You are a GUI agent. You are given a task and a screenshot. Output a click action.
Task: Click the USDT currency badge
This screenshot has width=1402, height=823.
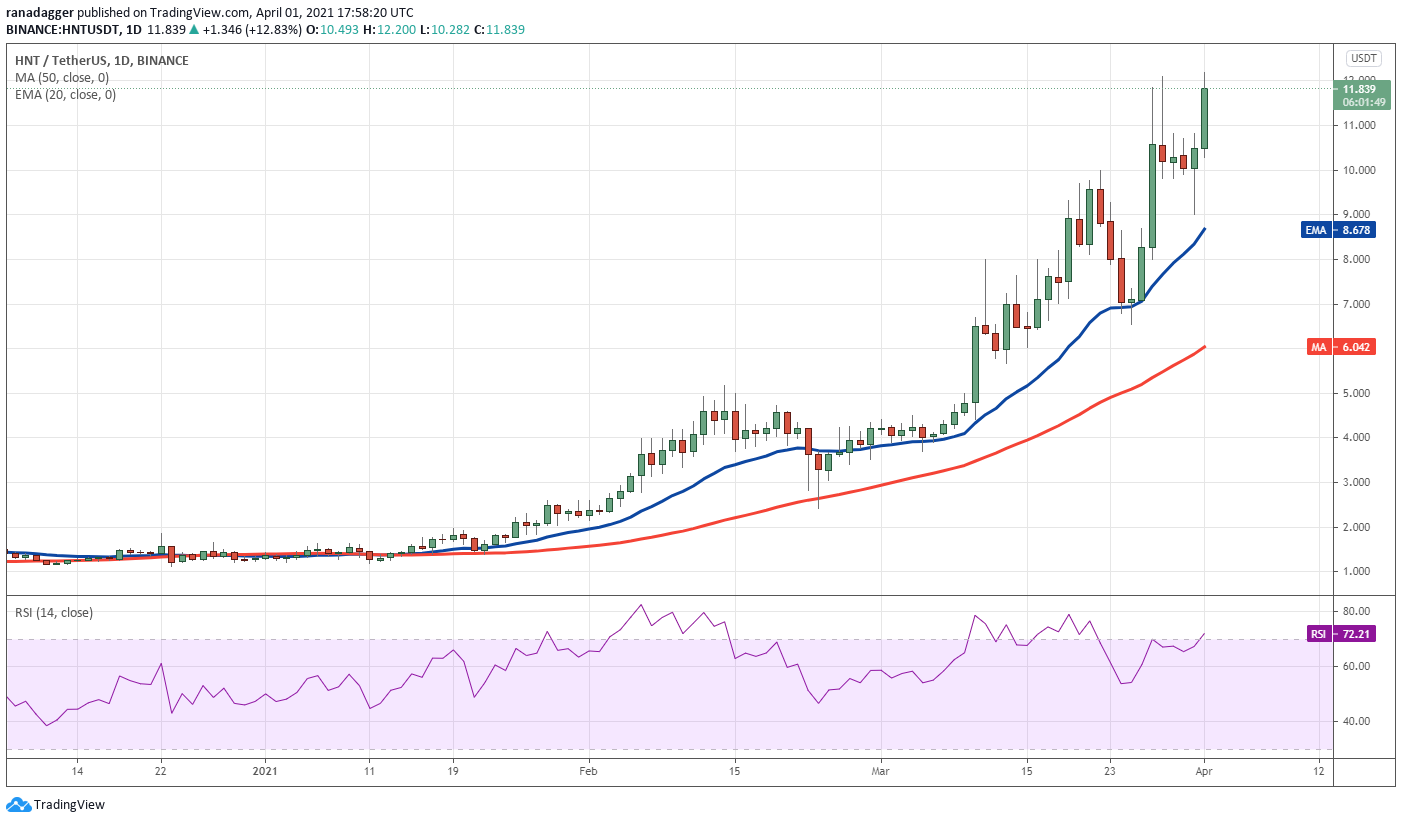1363,58
